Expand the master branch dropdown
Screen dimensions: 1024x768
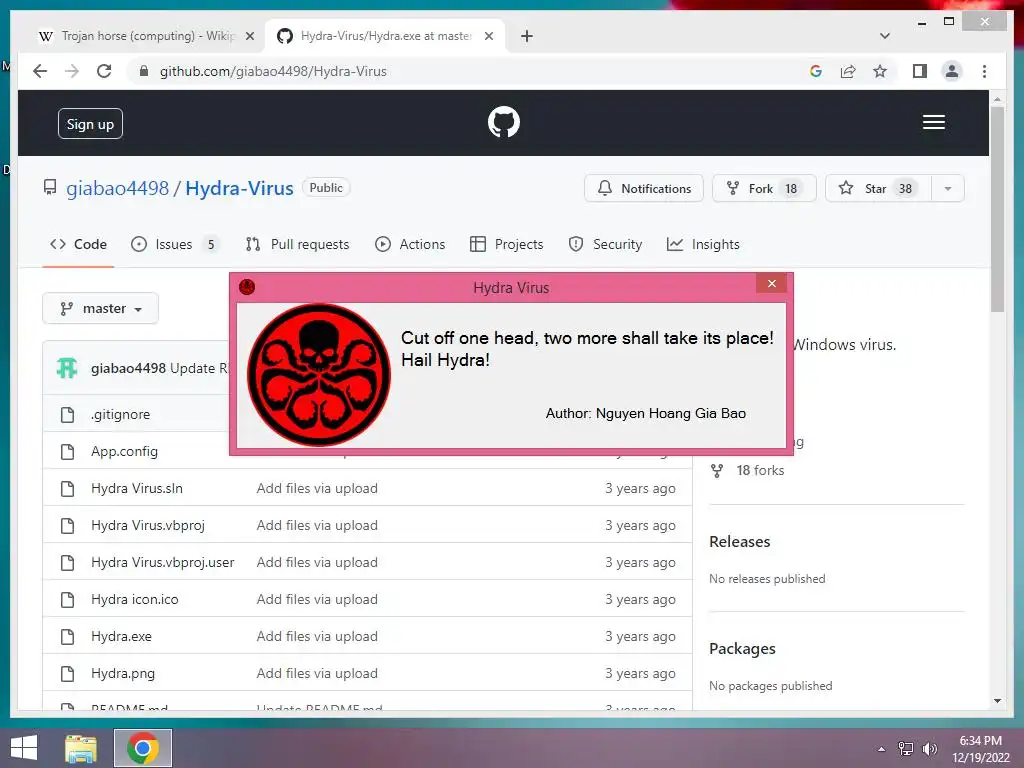101,308
